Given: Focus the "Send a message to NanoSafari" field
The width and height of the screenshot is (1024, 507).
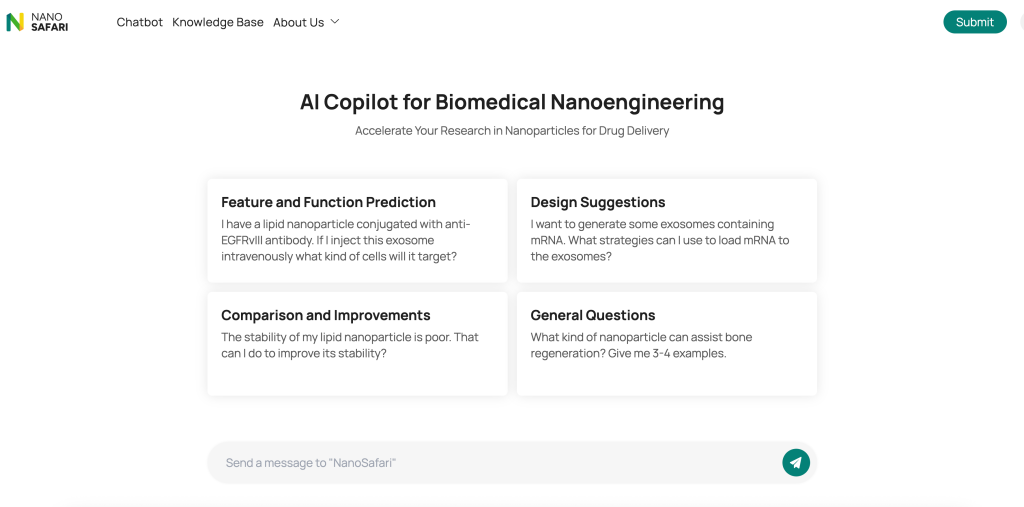Looking at the screenshot, I should pos(490,463).
